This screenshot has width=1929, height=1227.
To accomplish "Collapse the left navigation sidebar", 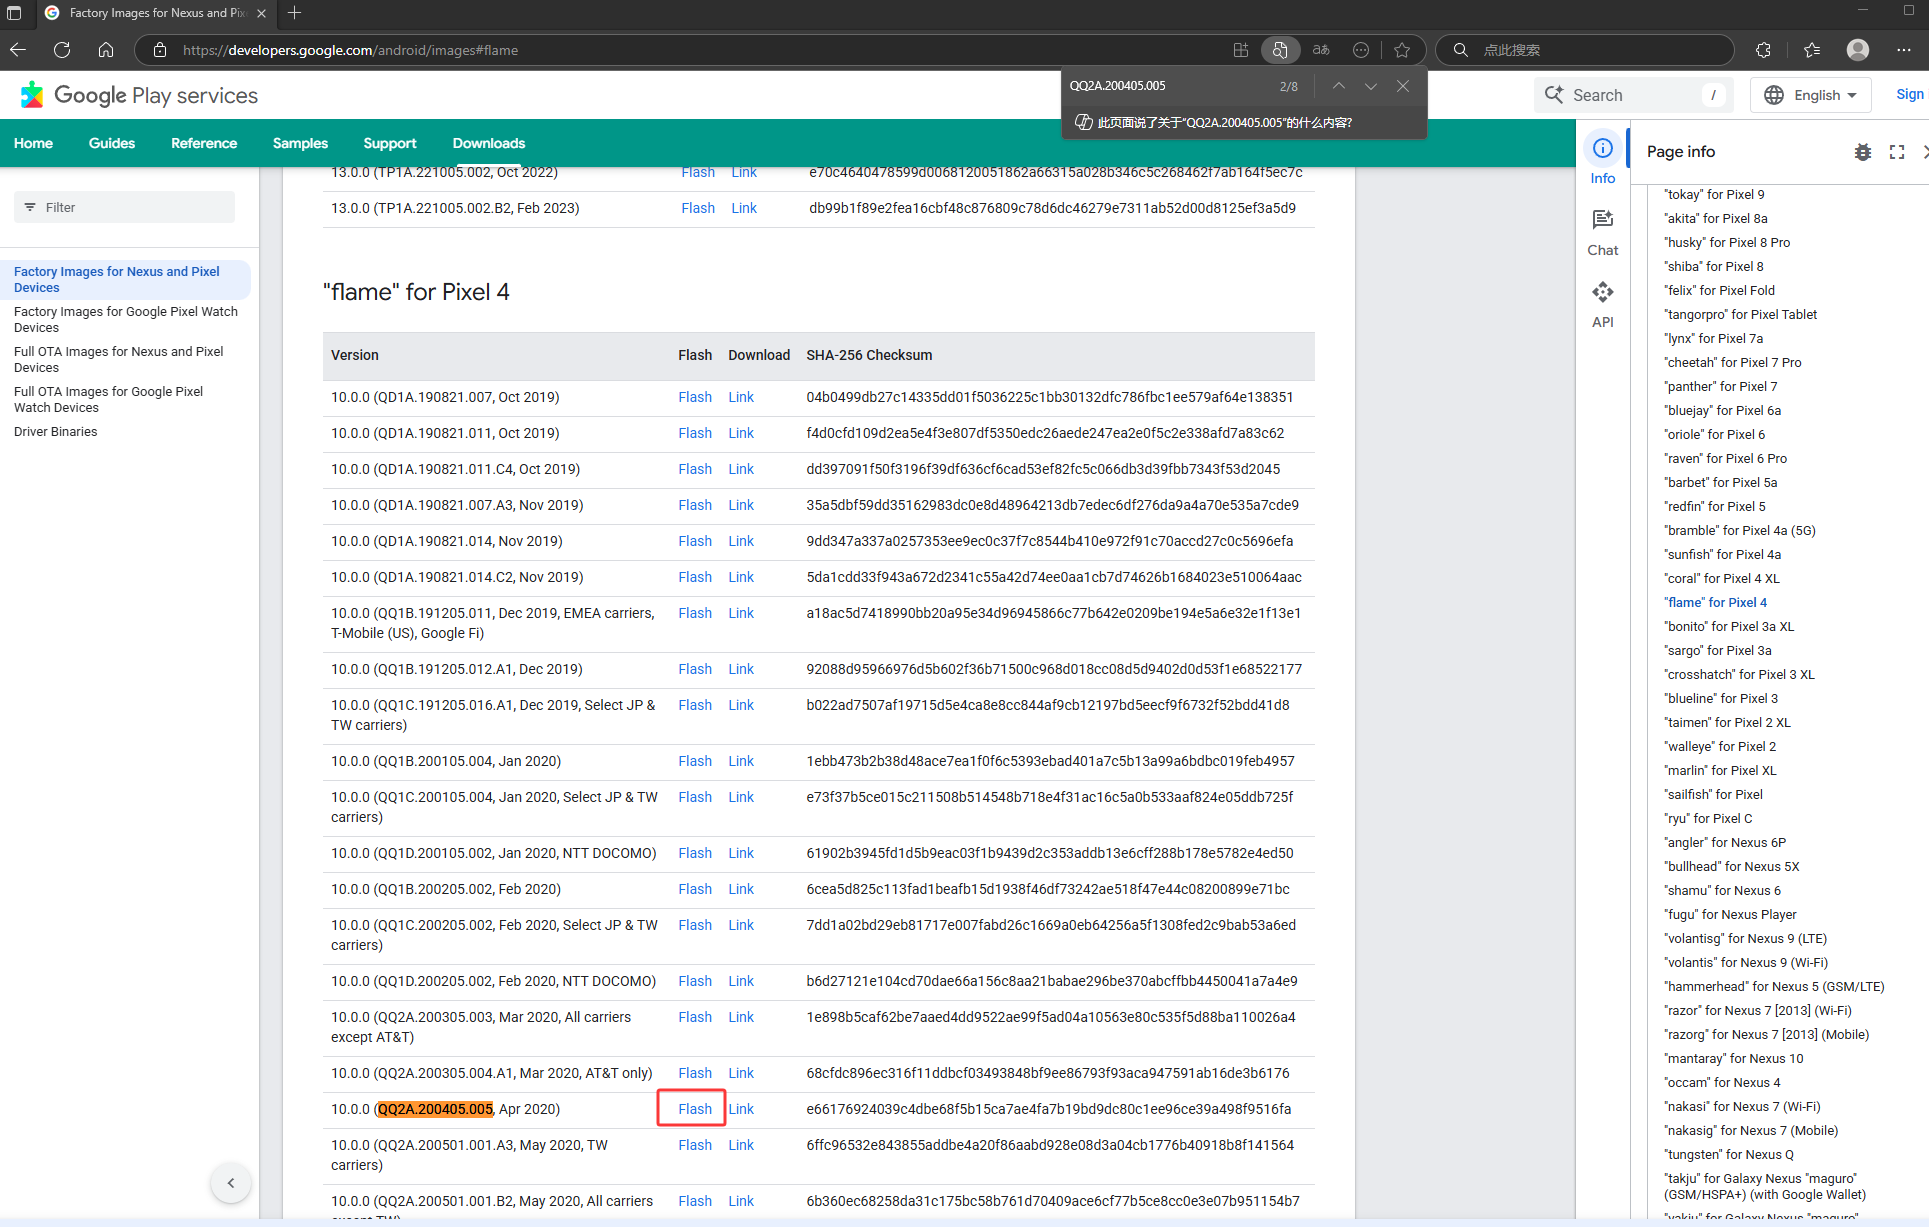I will click(x=231, y=1183).
